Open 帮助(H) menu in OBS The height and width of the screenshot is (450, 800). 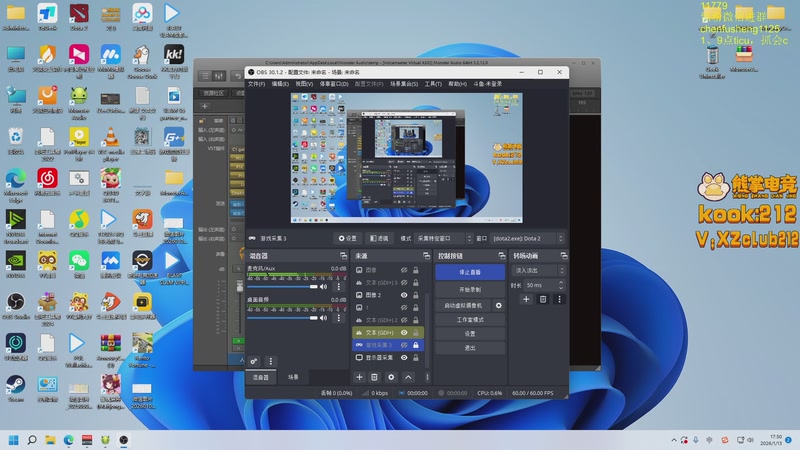457,84
